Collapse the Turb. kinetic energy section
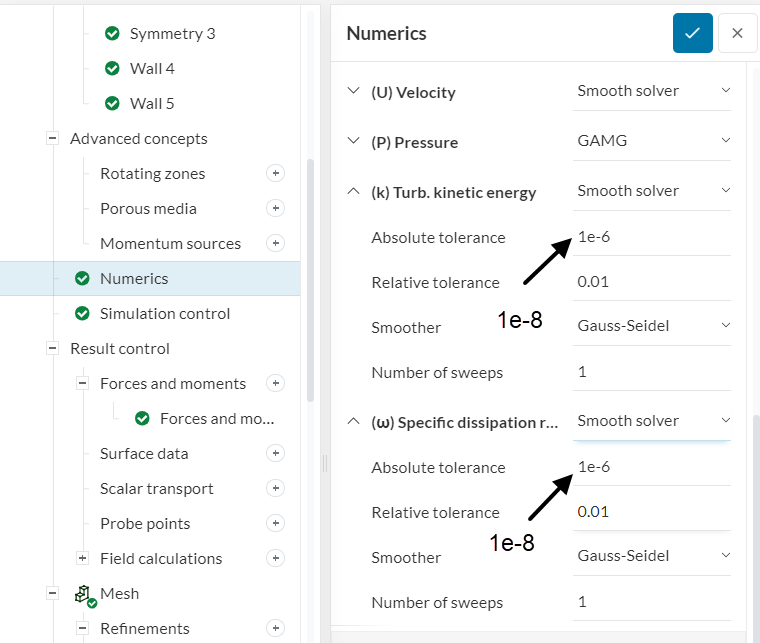 click(x=352, y=191)
